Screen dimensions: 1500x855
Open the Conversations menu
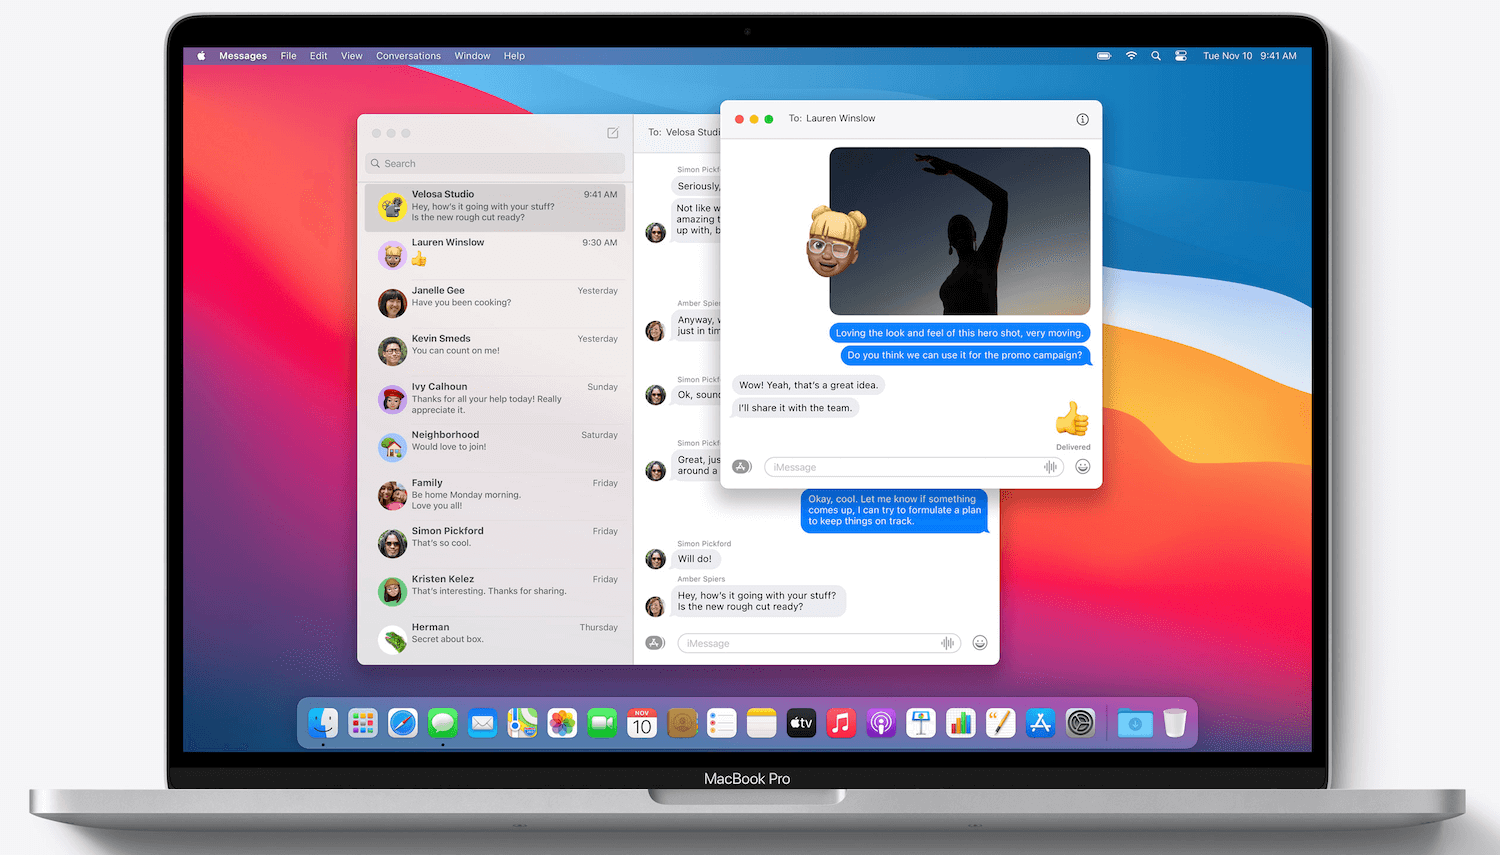pos(408,56)
